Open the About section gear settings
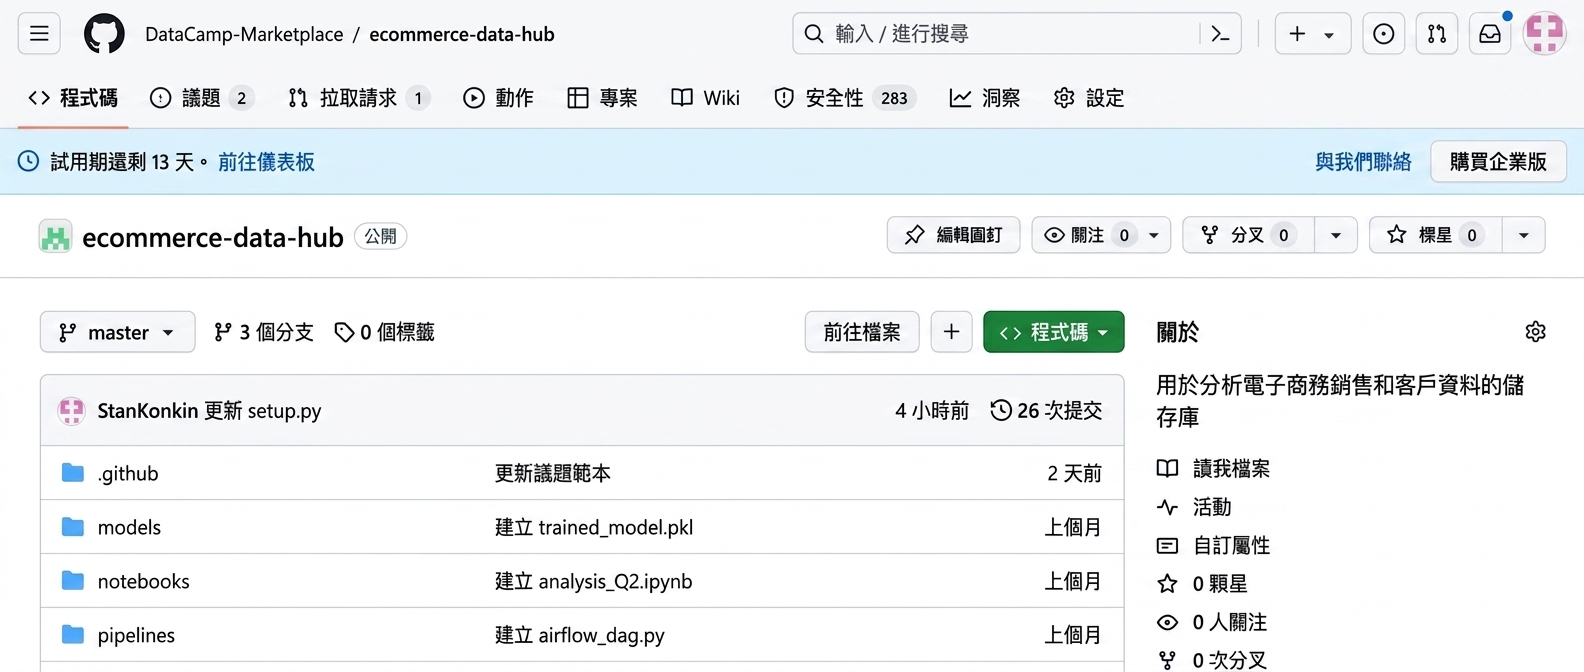Viewport: 1584px width, 672px height. click(x=1536, y=332)
